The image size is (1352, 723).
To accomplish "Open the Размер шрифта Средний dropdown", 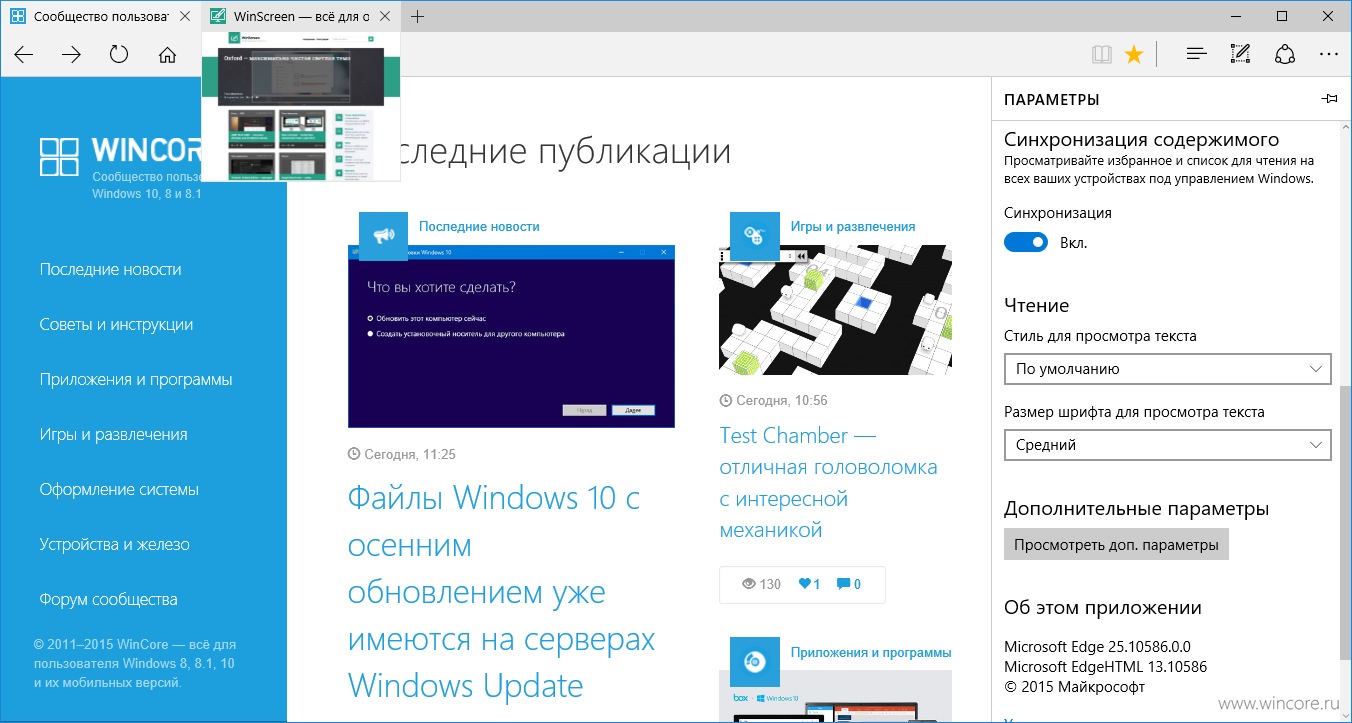I will pos(1167,445).
